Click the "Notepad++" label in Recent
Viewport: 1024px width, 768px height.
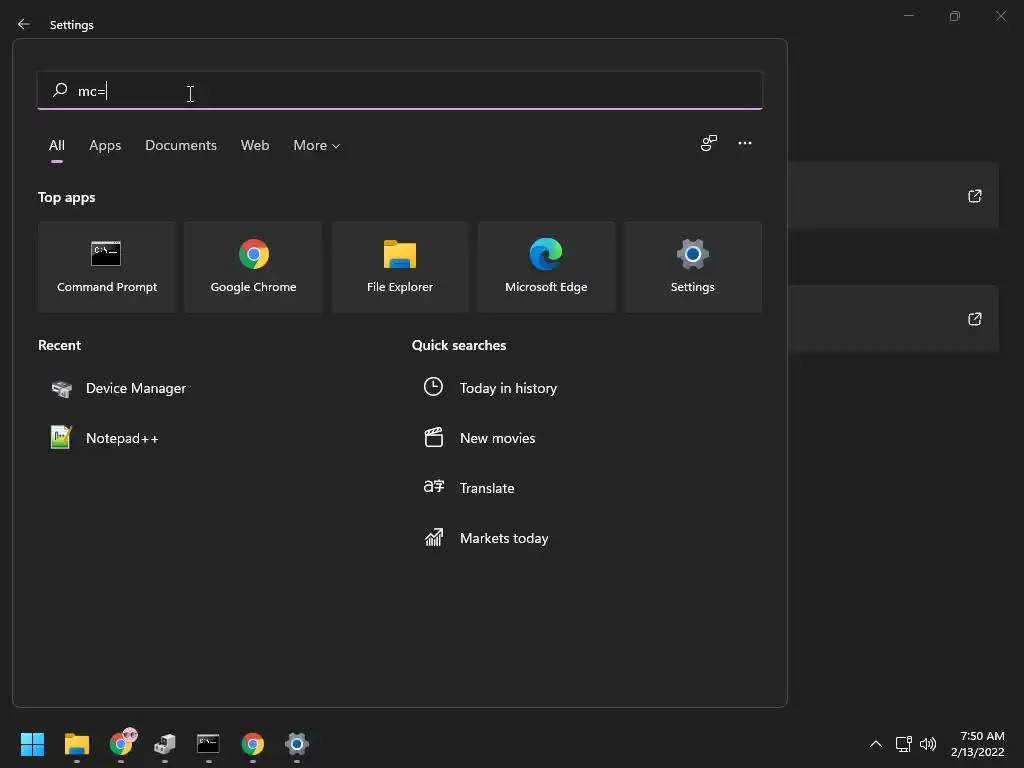pyautogui.click(x=122, y=438)
